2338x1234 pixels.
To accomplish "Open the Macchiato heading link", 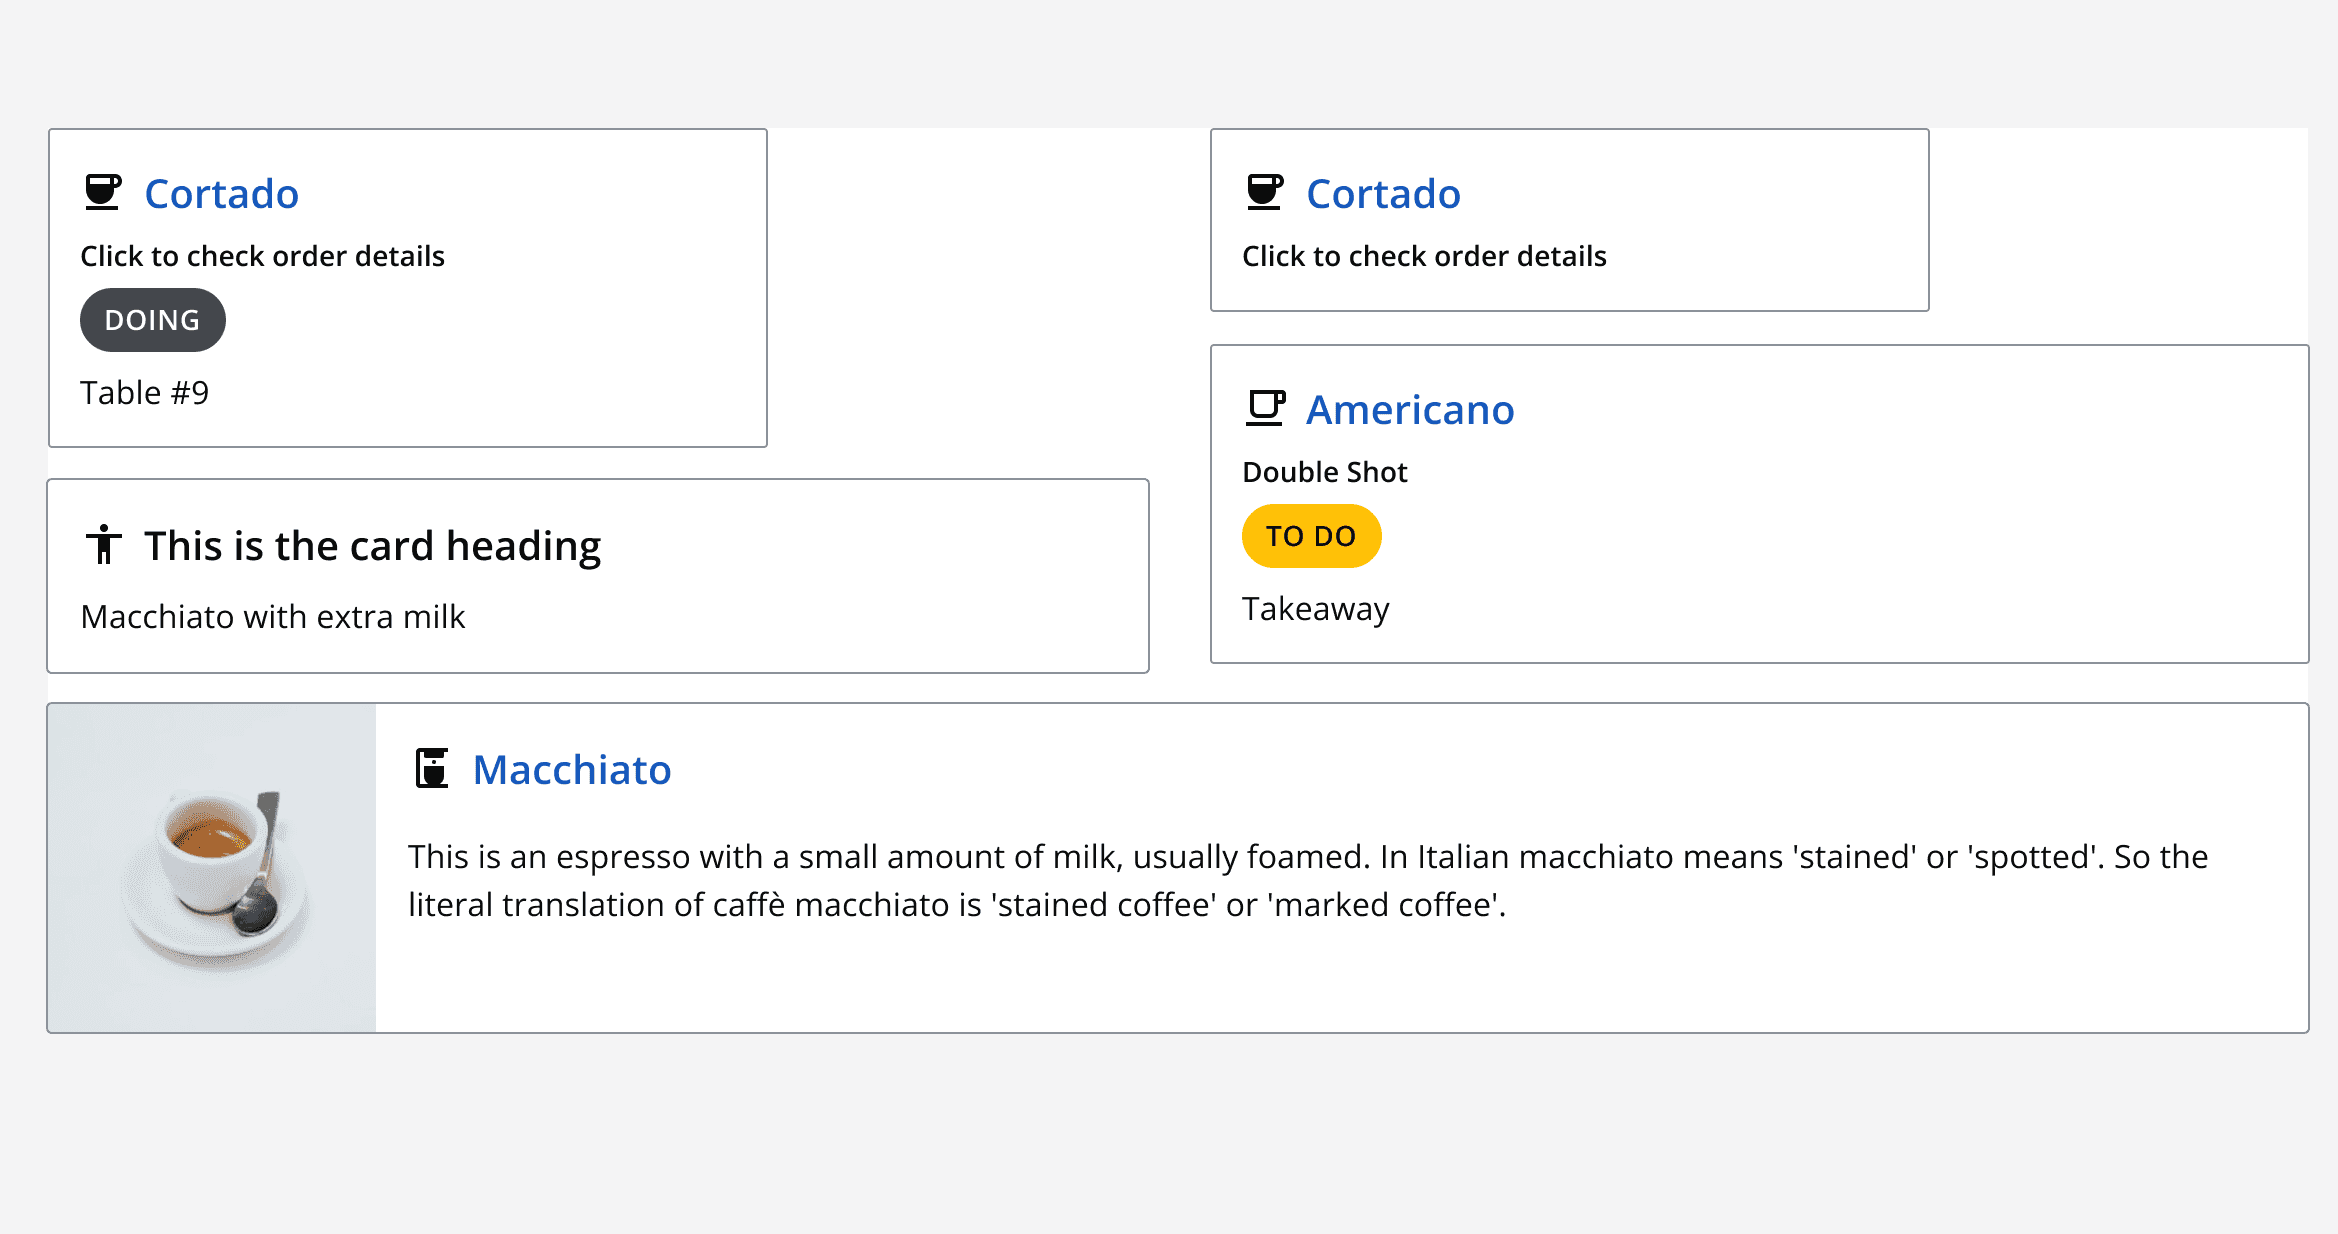I will [x=572, y=770].
